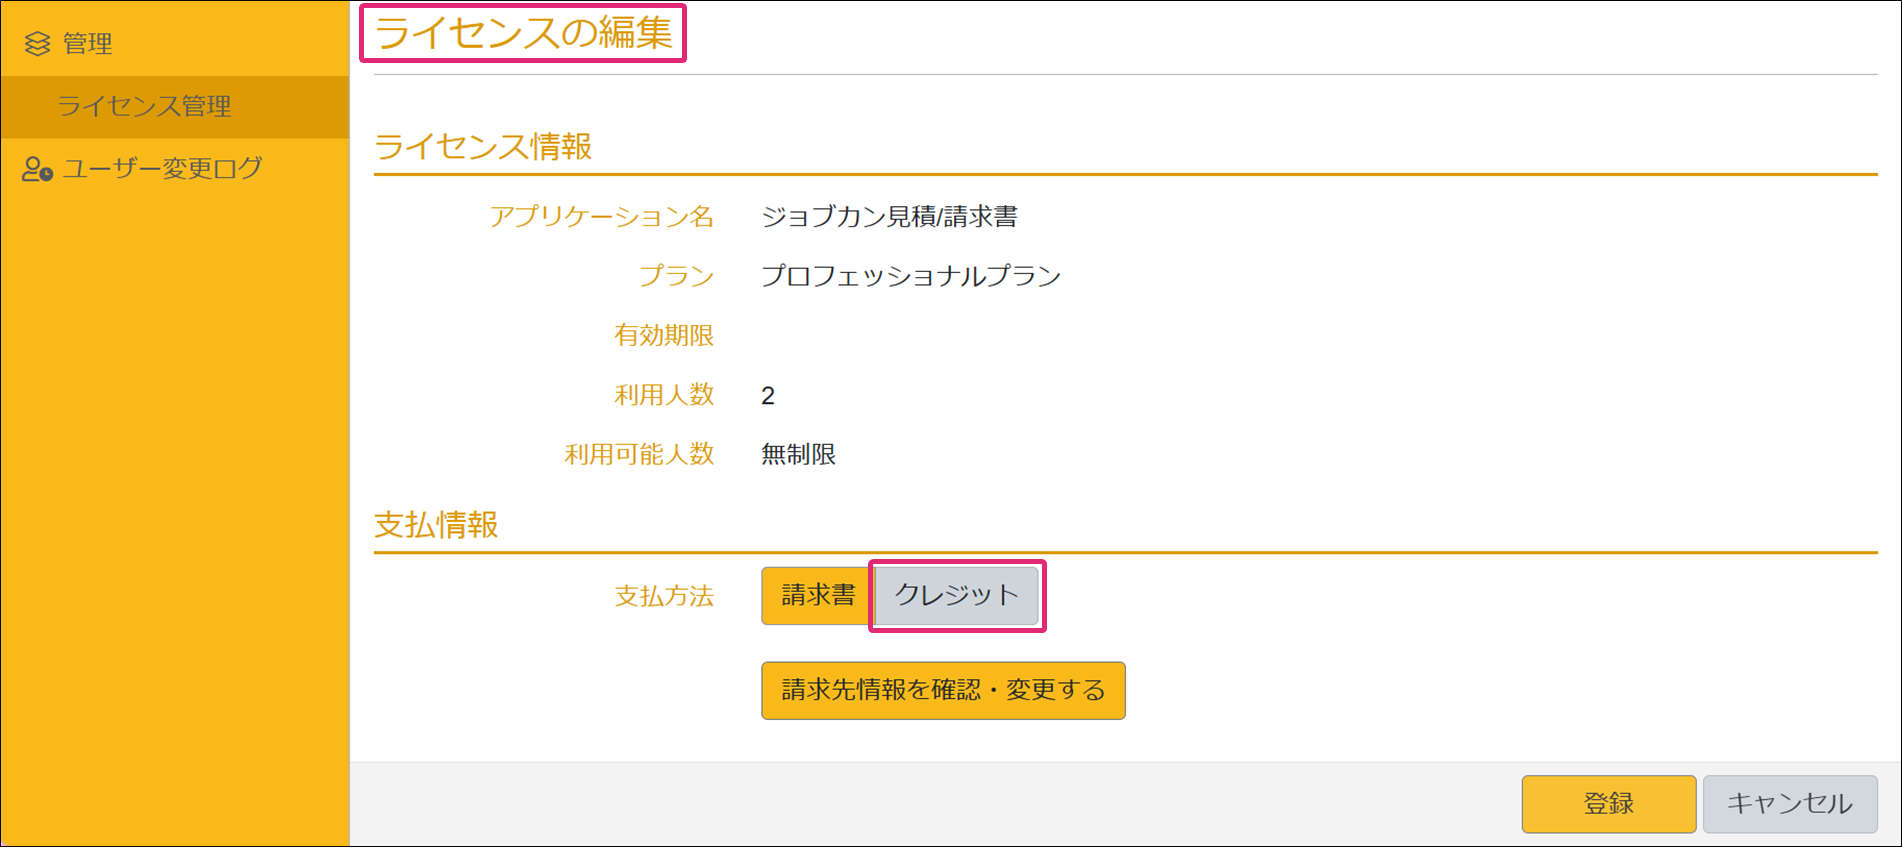Click the stacked layers icon beside 管理

(x=37, y=43)
